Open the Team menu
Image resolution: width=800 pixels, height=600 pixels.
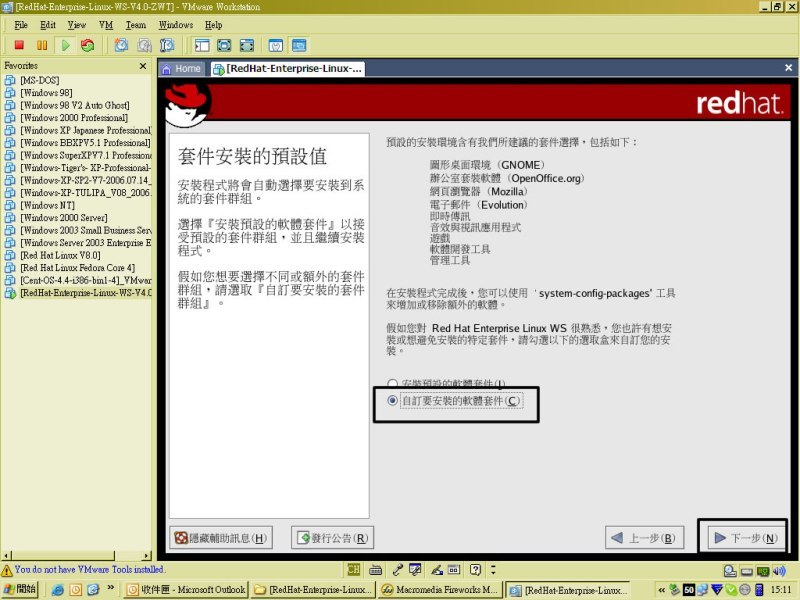point(136,25)
